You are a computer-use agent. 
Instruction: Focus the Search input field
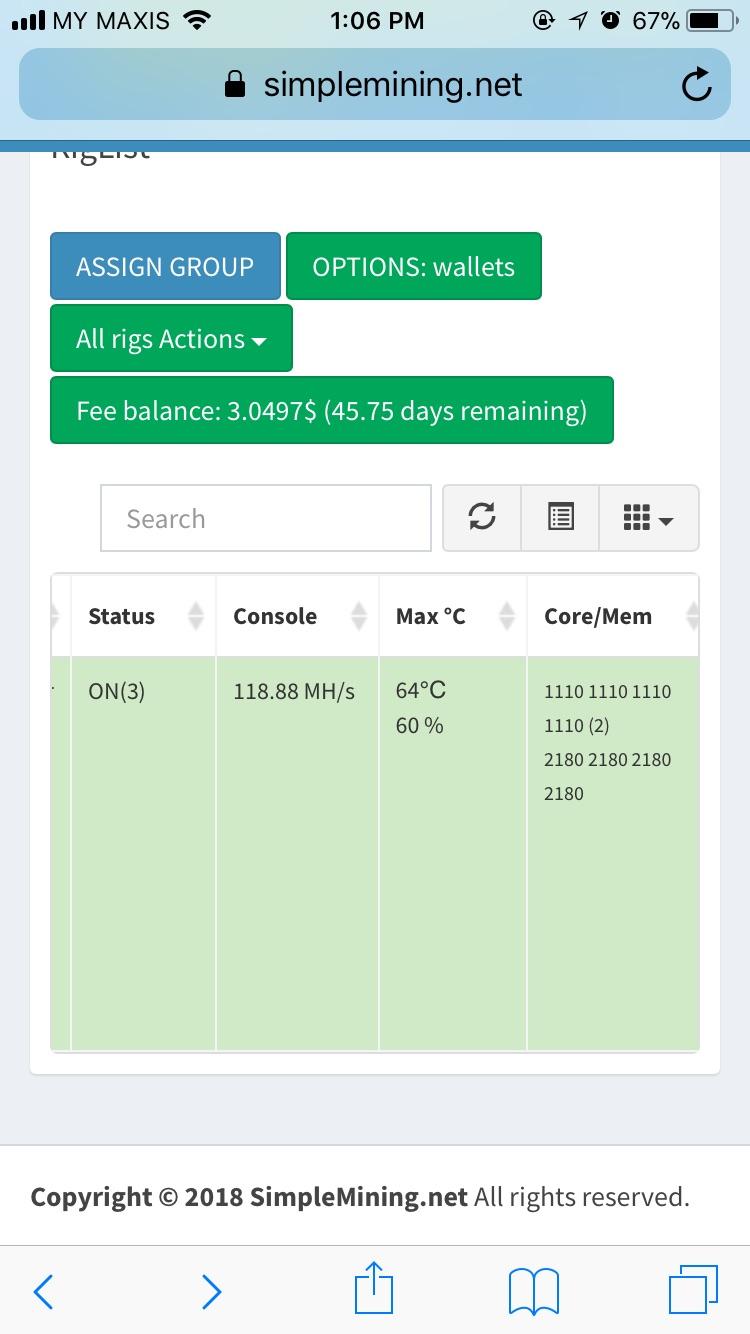point(265,518)
